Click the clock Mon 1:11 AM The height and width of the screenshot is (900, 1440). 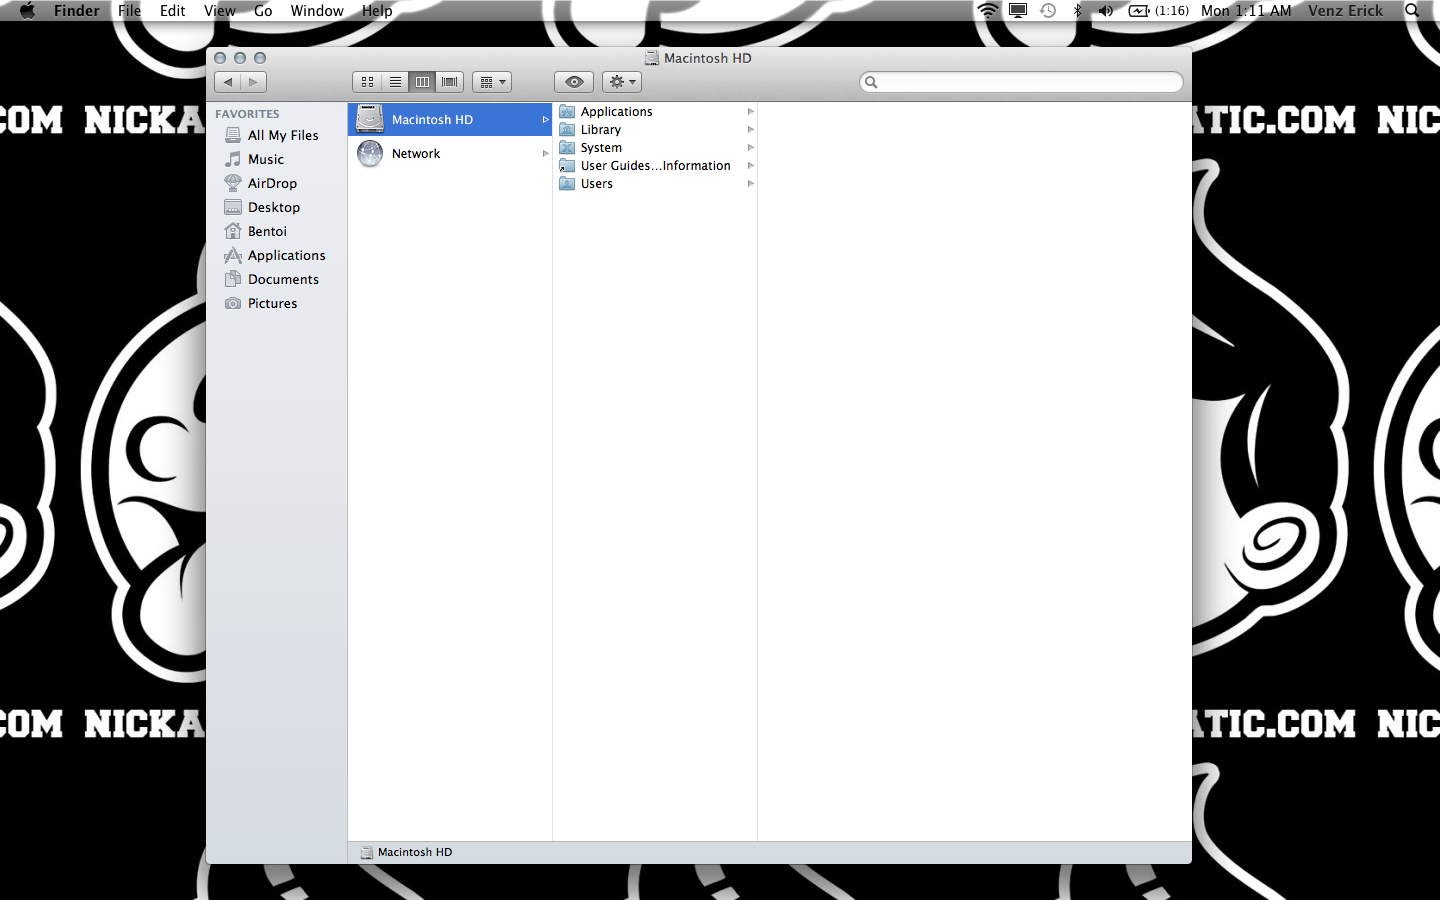click(1246, 11)
